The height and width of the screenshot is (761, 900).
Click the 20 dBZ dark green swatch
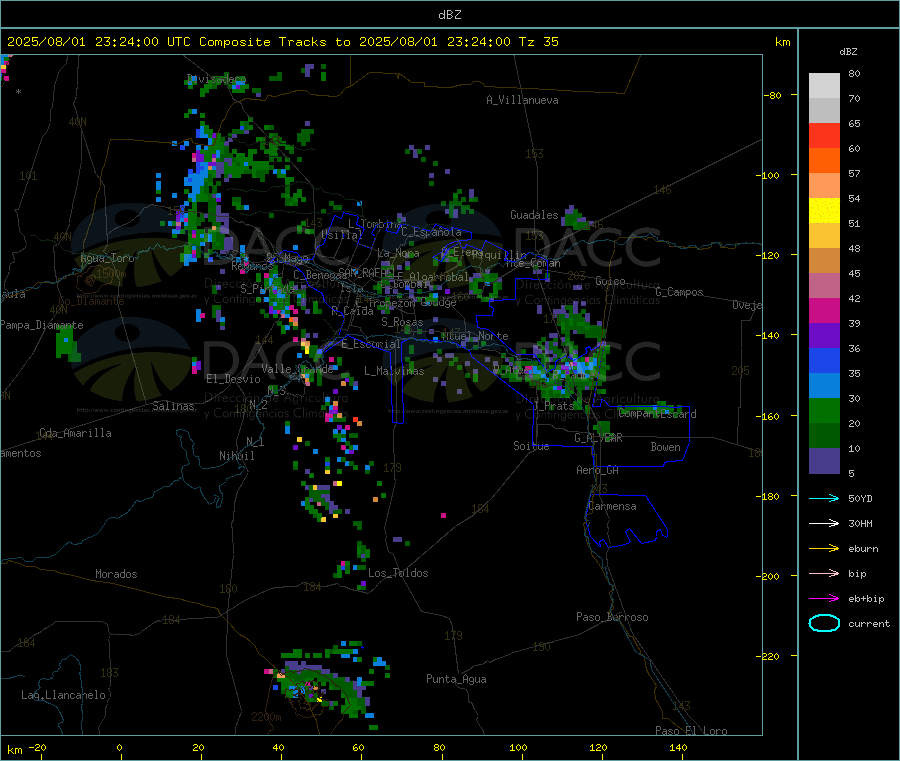(x=824, y=436)
